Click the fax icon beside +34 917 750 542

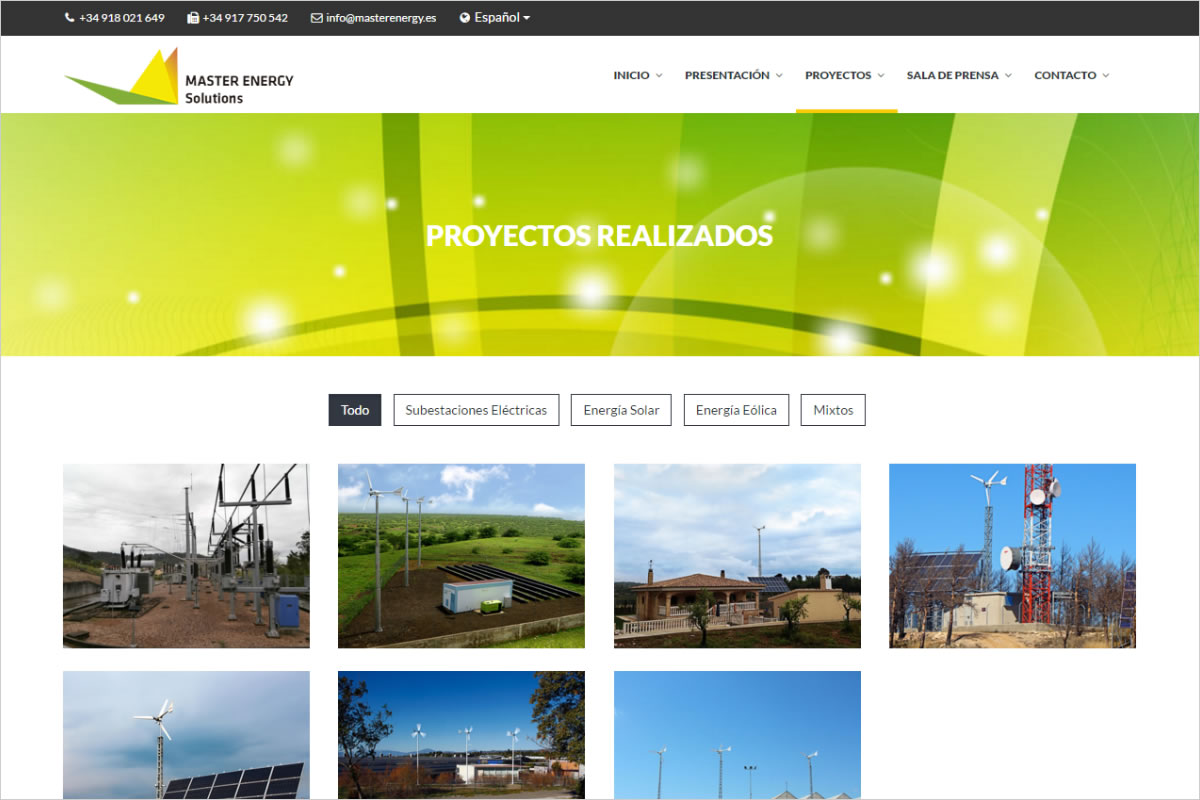click(193, 18)
